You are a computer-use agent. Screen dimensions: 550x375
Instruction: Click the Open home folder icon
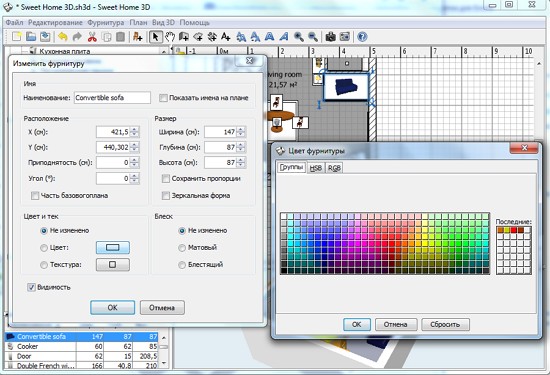coord(31,36)
